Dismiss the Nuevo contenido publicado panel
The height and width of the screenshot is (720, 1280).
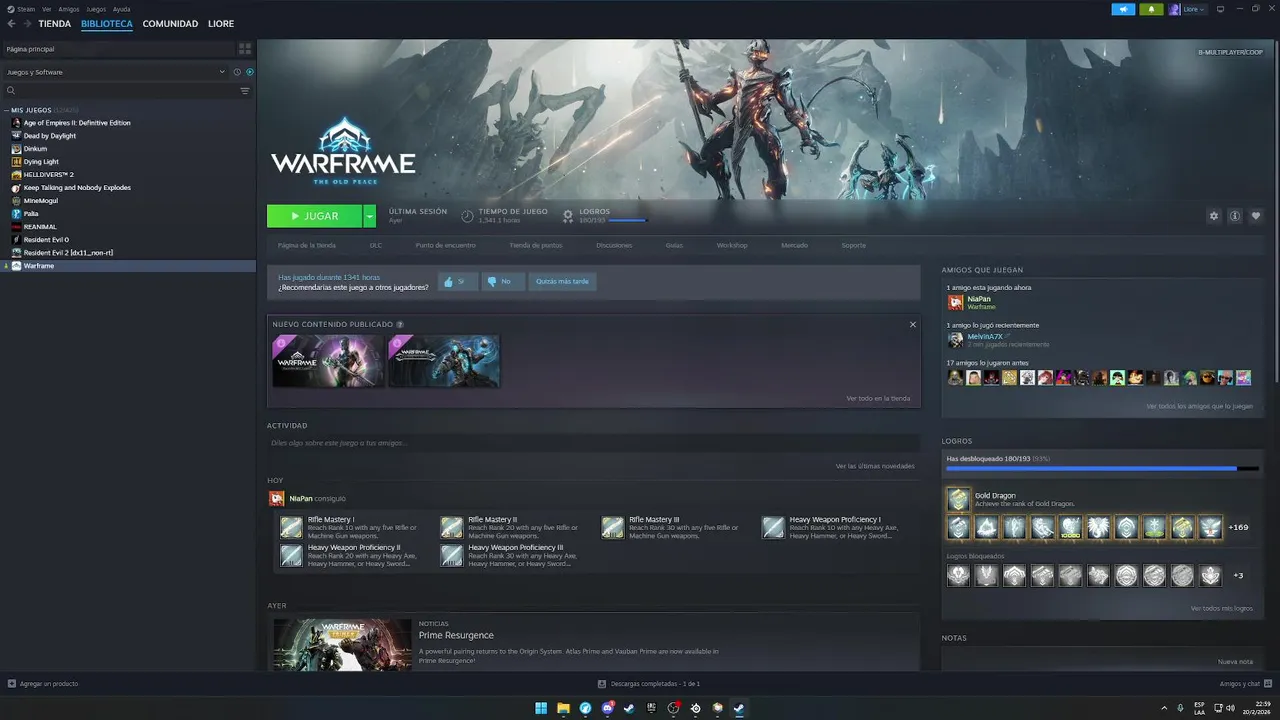coord(912,324)
